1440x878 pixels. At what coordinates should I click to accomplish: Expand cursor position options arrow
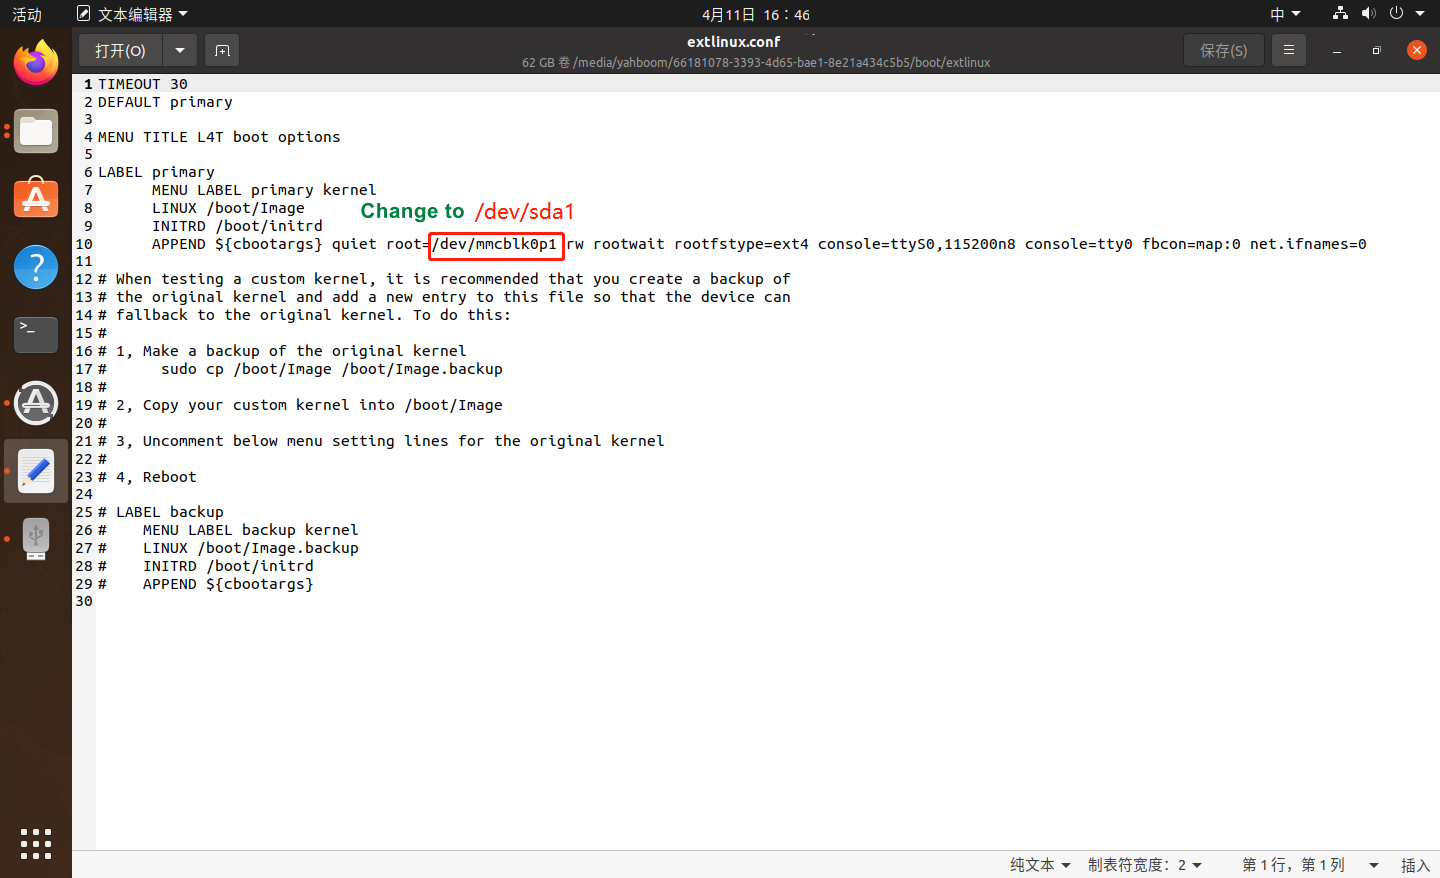coord(1373,865)
